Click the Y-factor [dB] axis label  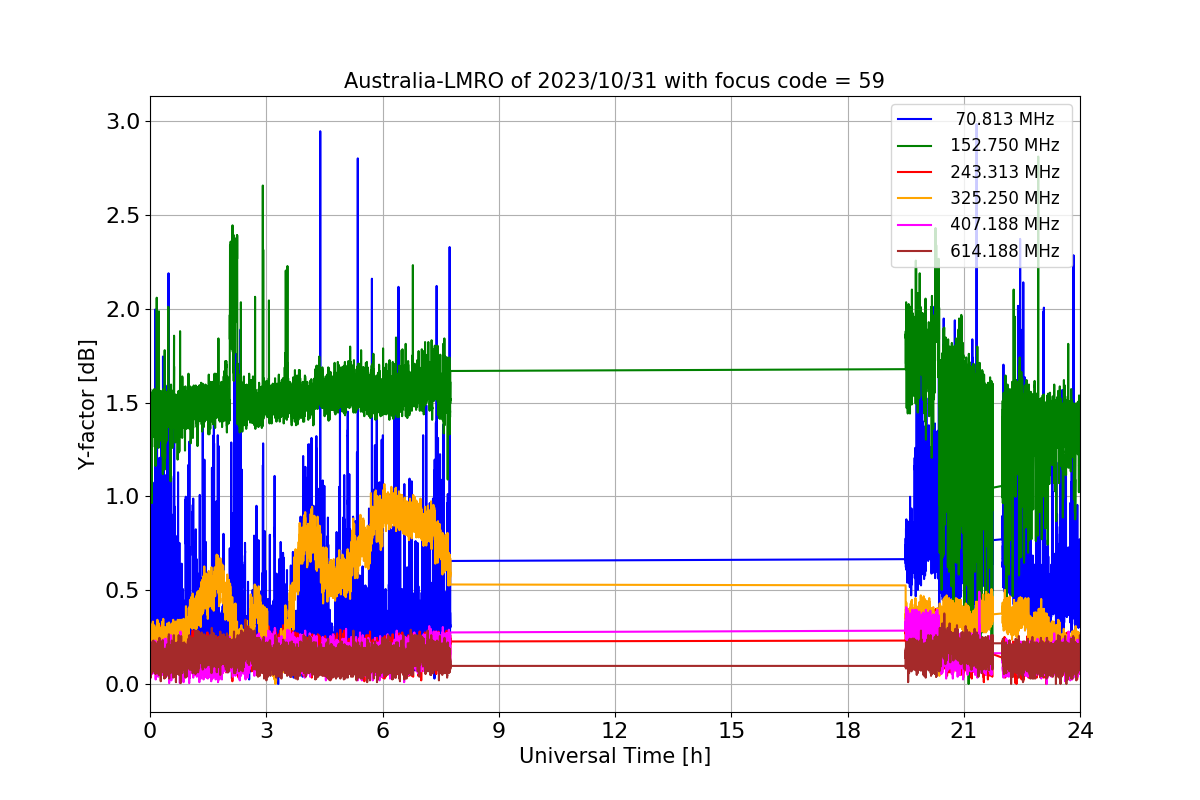click(x=88, y=405)
